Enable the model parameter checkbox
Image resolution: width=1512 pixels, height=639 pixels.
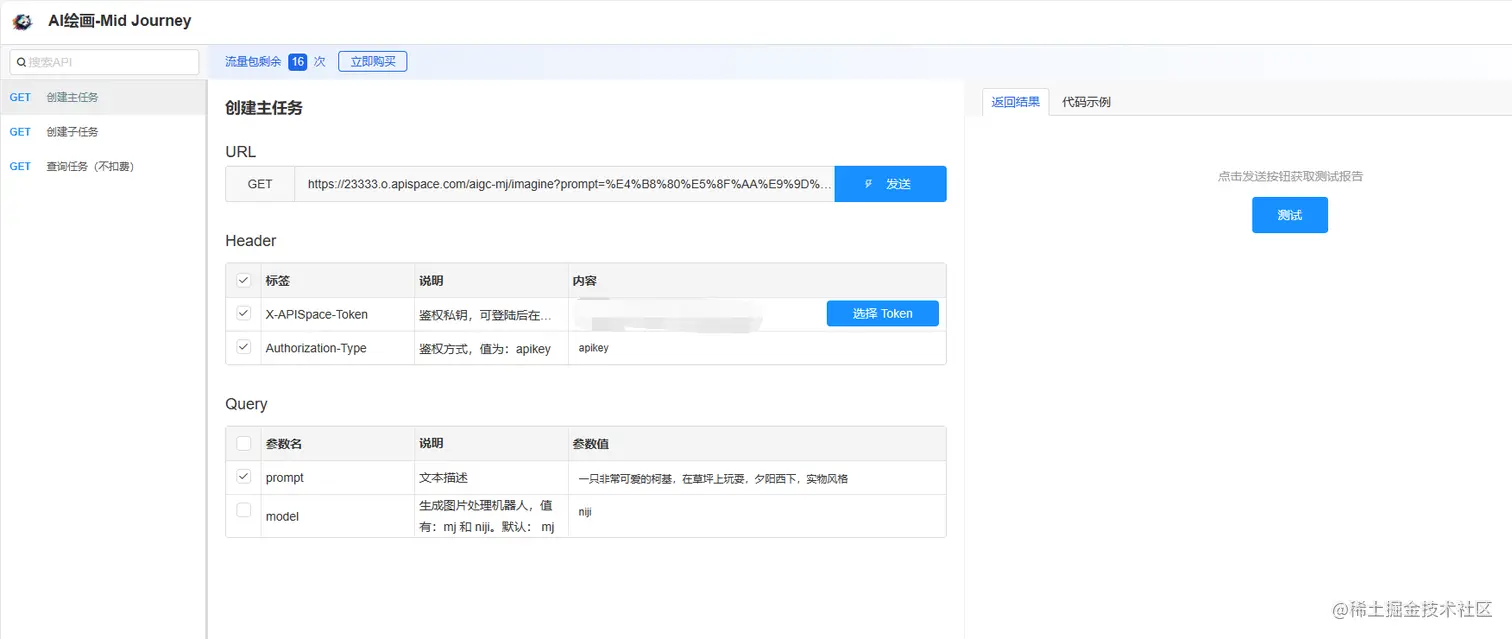click(x=243, y=511)
